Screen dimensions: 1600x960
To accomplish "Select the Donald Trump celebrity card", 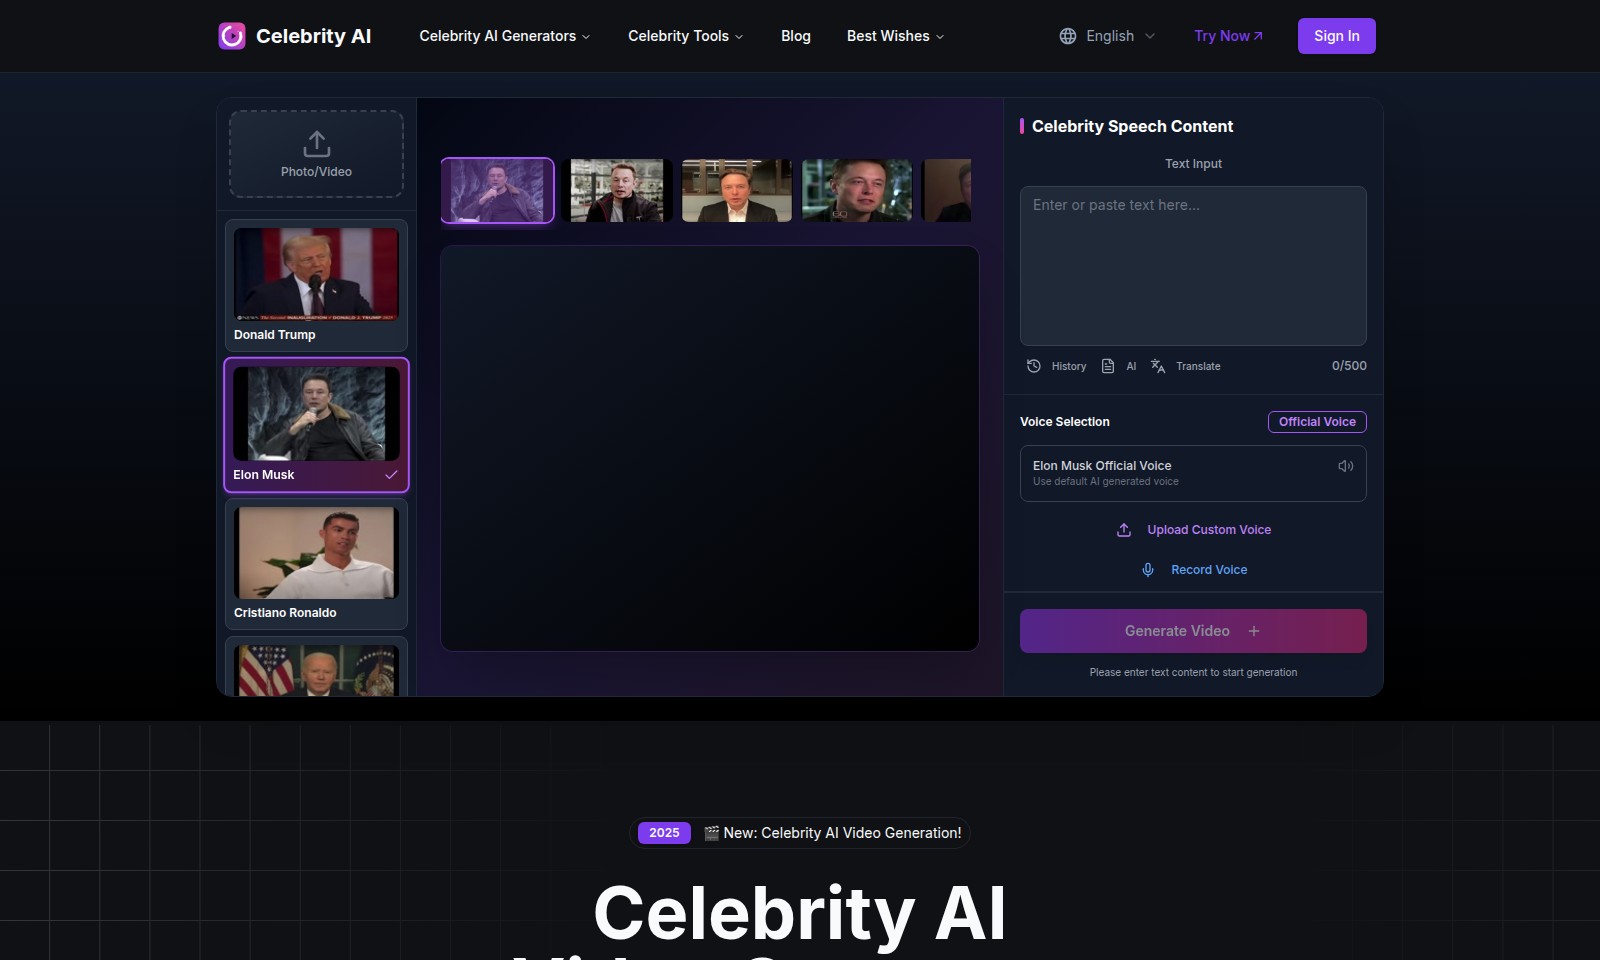I will [316, 285].
